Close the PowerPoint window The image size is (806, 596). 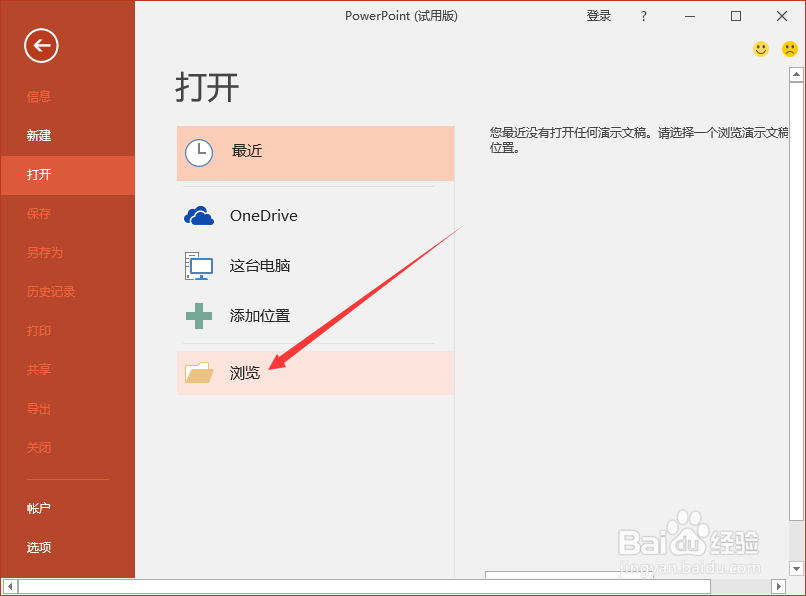(782, 16)
